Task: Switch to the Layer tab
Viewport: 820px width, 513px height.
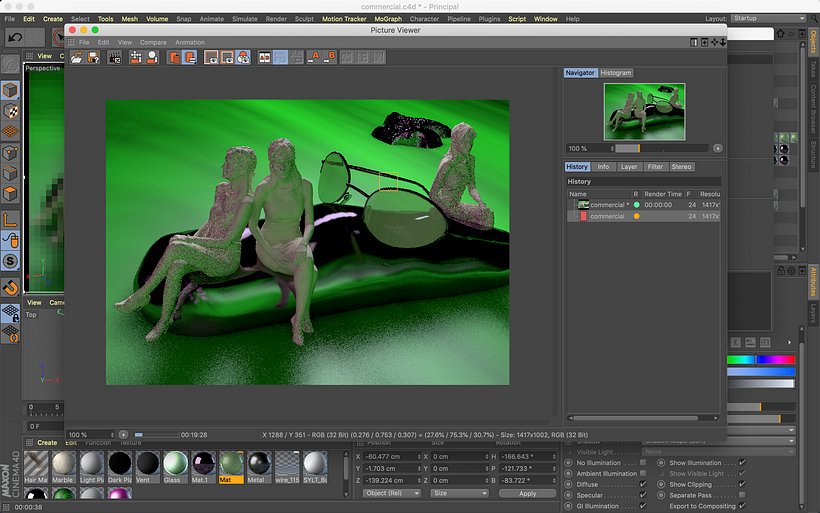Action: click(x=629, y=167)
